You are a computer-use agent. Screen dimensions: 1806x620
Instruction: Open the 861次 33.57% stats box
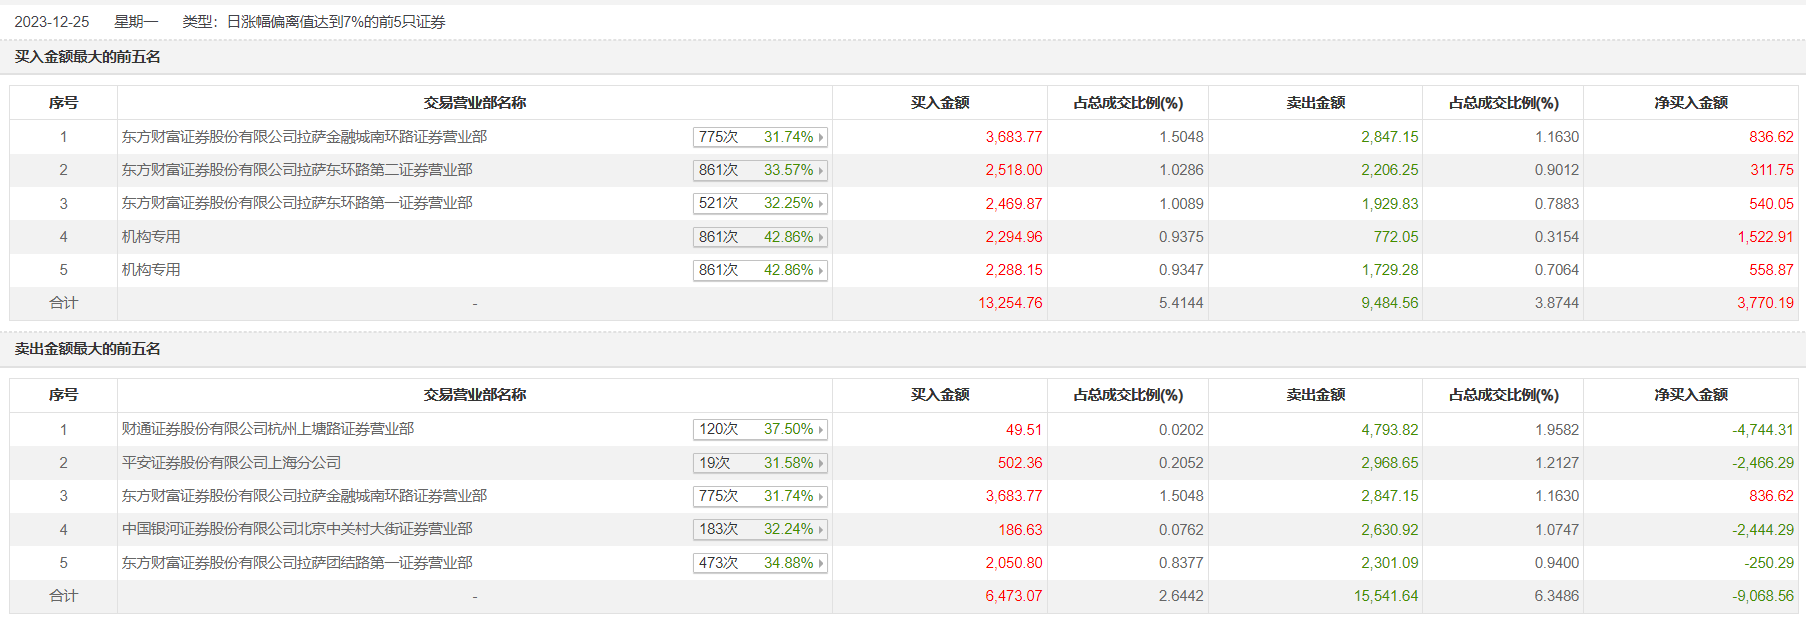[760, 171]
